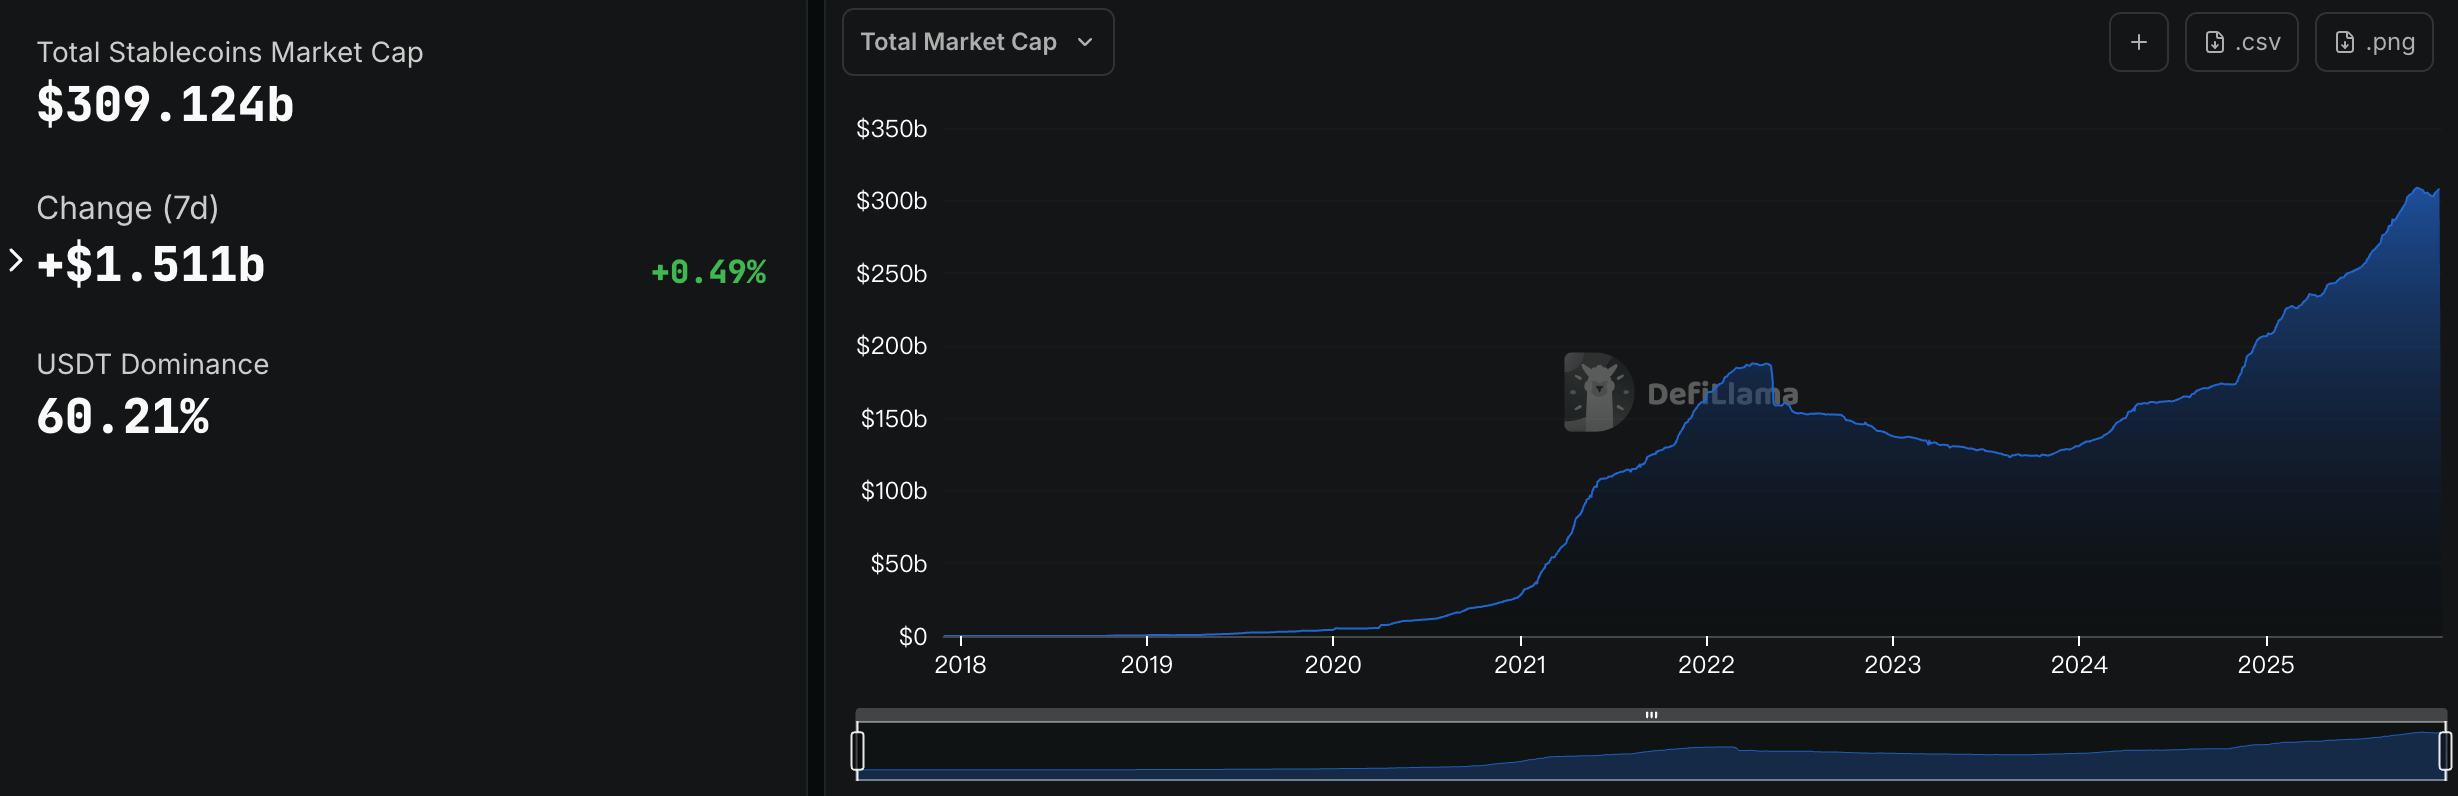Download the chart data as CSV
The width and height of the screenshot is (2458, 796).
(x=2241, y=41)
